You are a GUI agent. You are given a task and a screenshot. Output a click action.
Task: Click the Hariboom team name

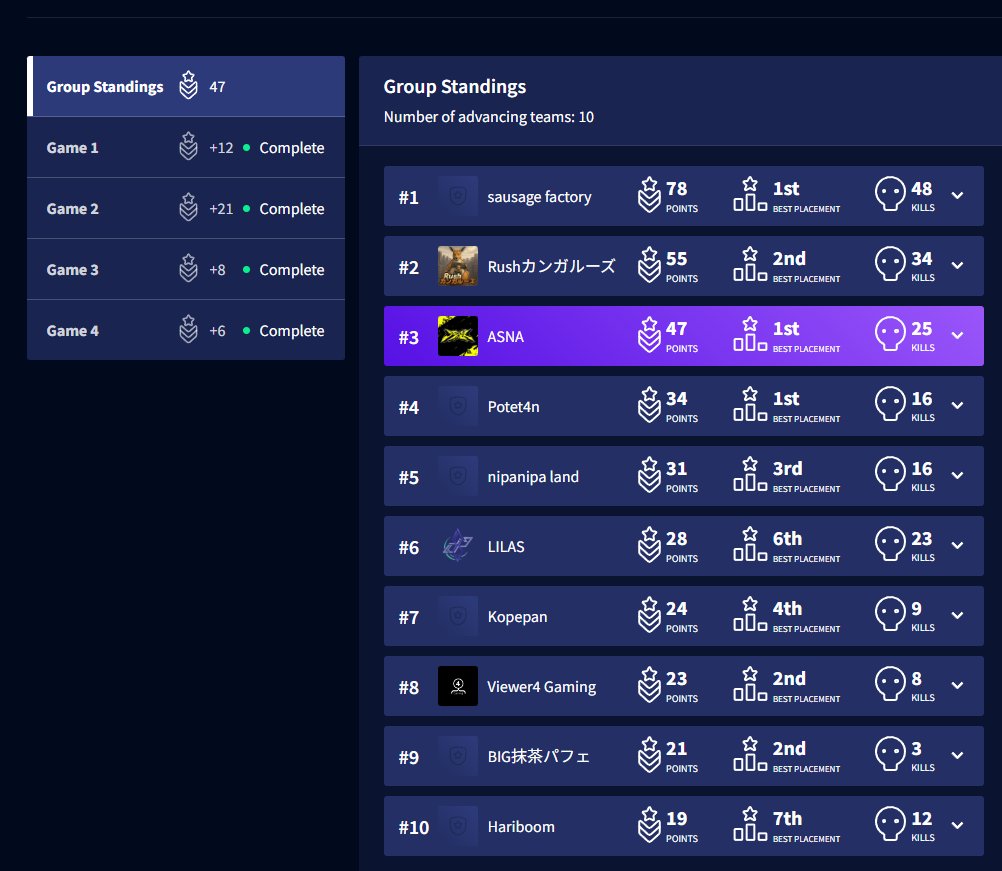click(521, 827)
